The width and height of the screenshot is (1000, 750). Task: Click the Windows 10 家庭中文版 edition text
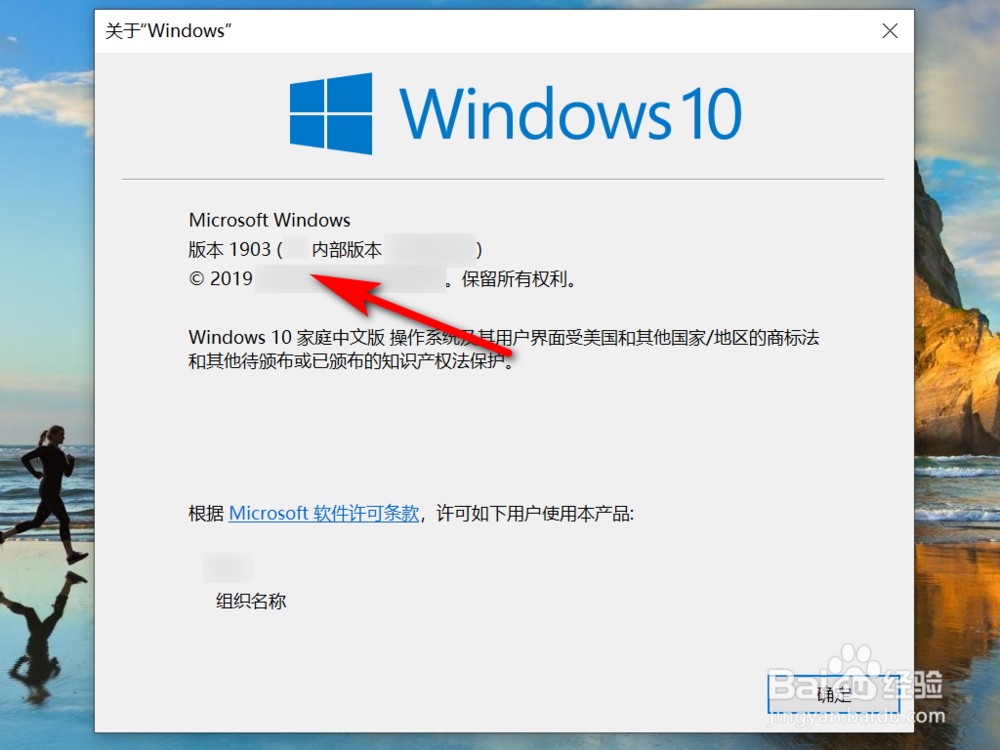286,337
